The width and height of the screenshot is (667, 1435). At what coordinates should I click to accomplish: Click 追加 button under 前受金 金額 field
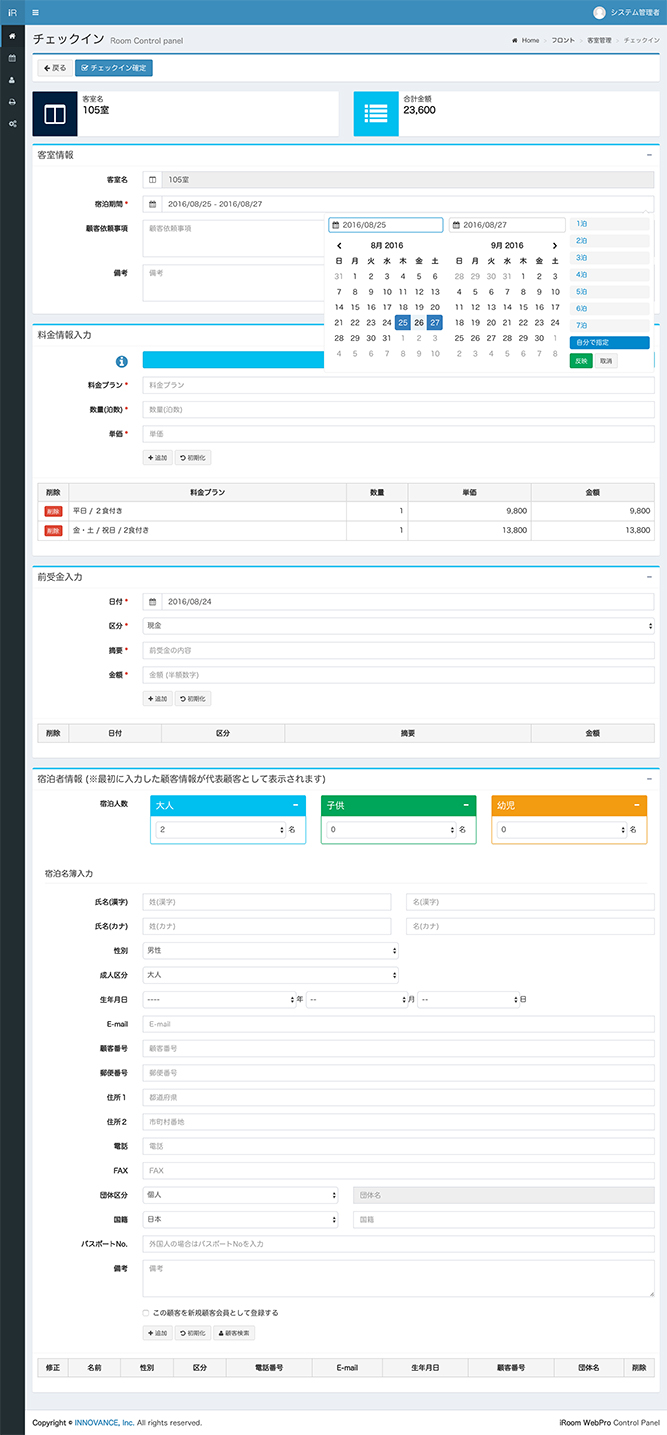click(158, 699)
